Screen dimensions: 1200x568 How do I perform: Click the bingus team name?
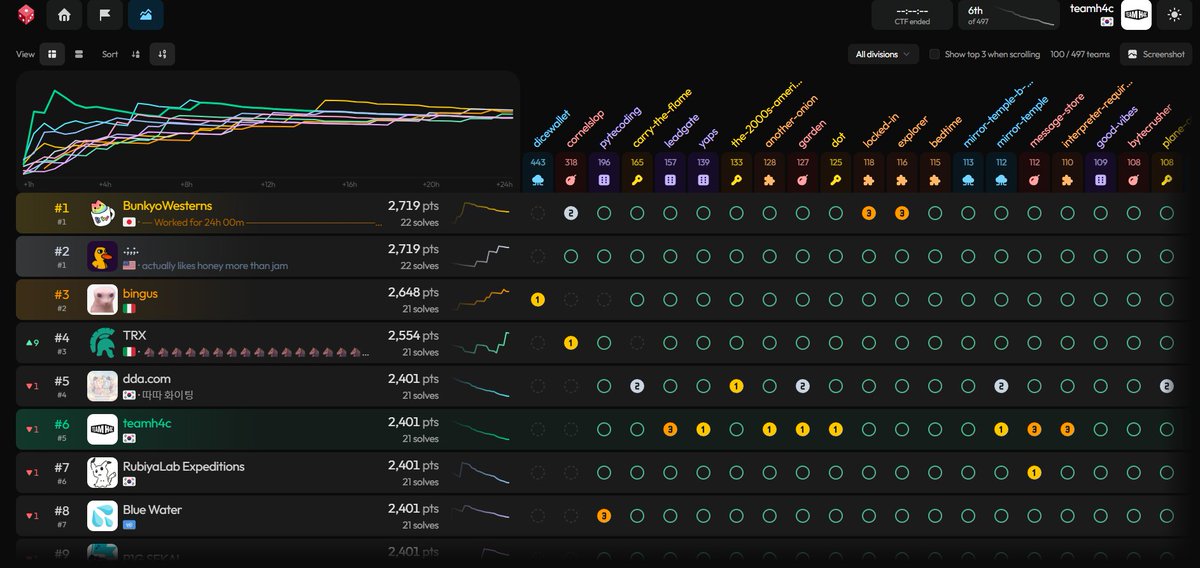coord(140,294)
